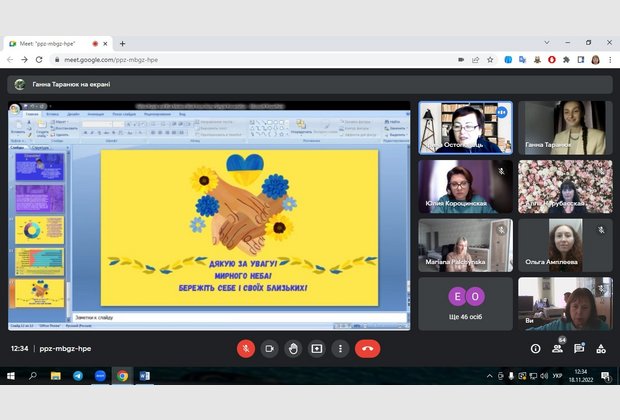The width and height of the screenshot is (620, 420).
Task: Open the 'Ще 46 осіб' participants tile
Action: pos(465,303)
